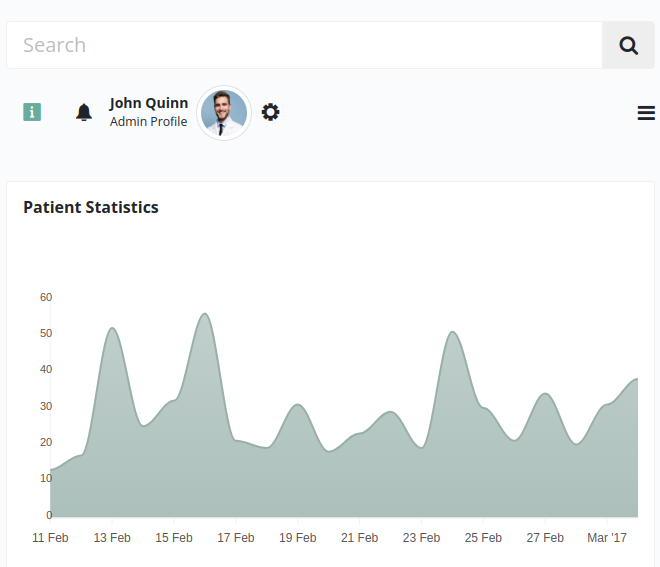The width and height of the screenshot is (660, 567).
Task: Click the 15 Feb axis label
Action: (174, 538)
